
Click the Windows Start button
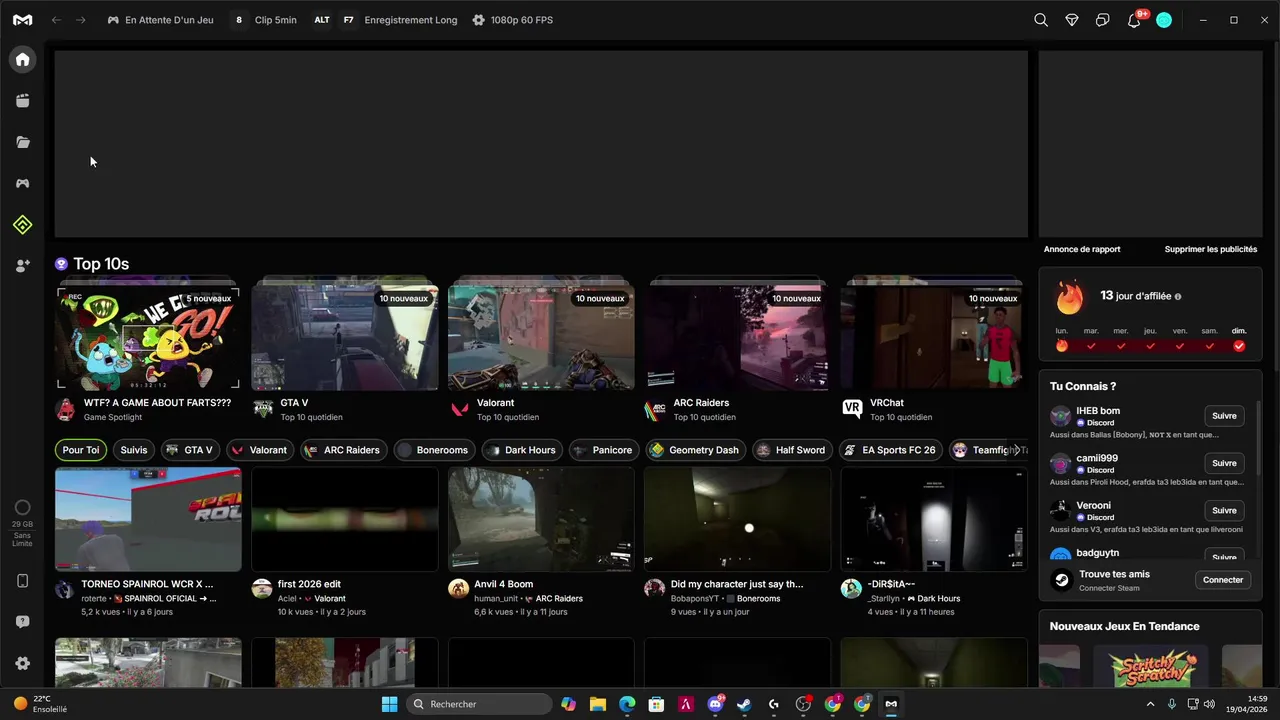(x=389, y=704)
